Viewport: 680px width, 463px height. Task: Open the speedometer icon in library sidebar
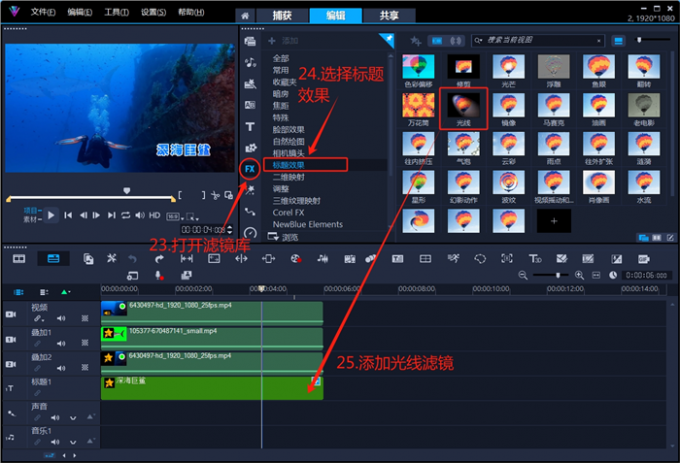coord(250,233)
